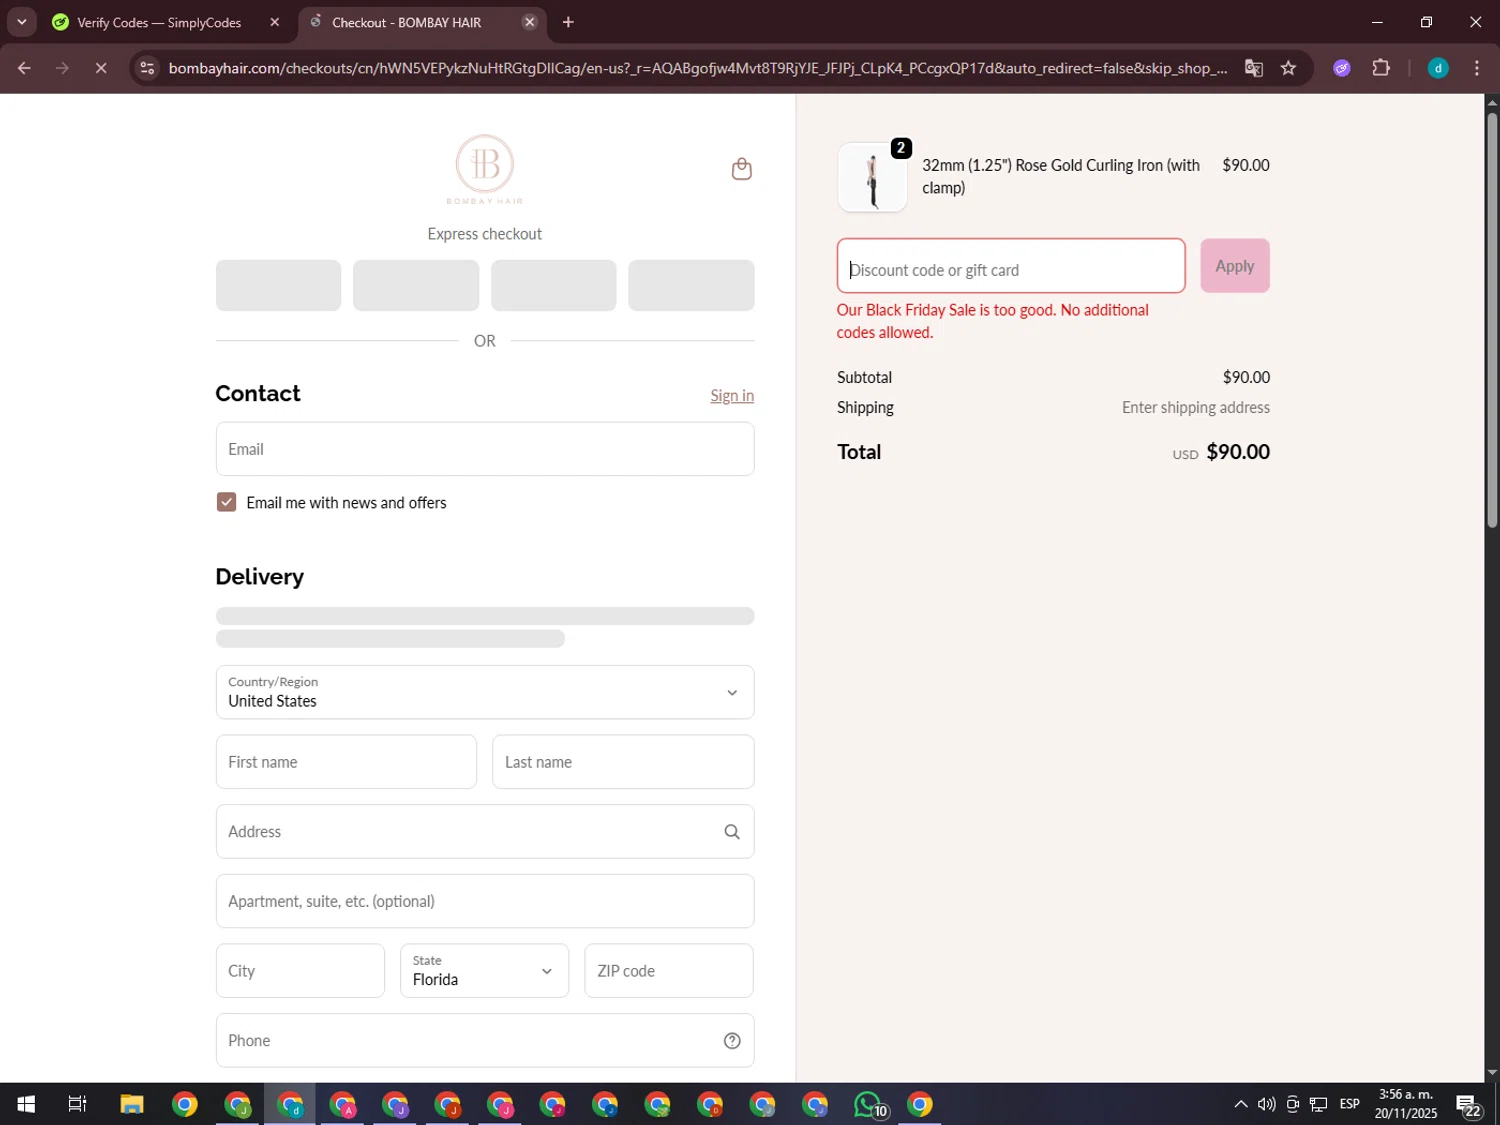Click the Email input field
The image size is (1500, 1125).
[485, 449]
